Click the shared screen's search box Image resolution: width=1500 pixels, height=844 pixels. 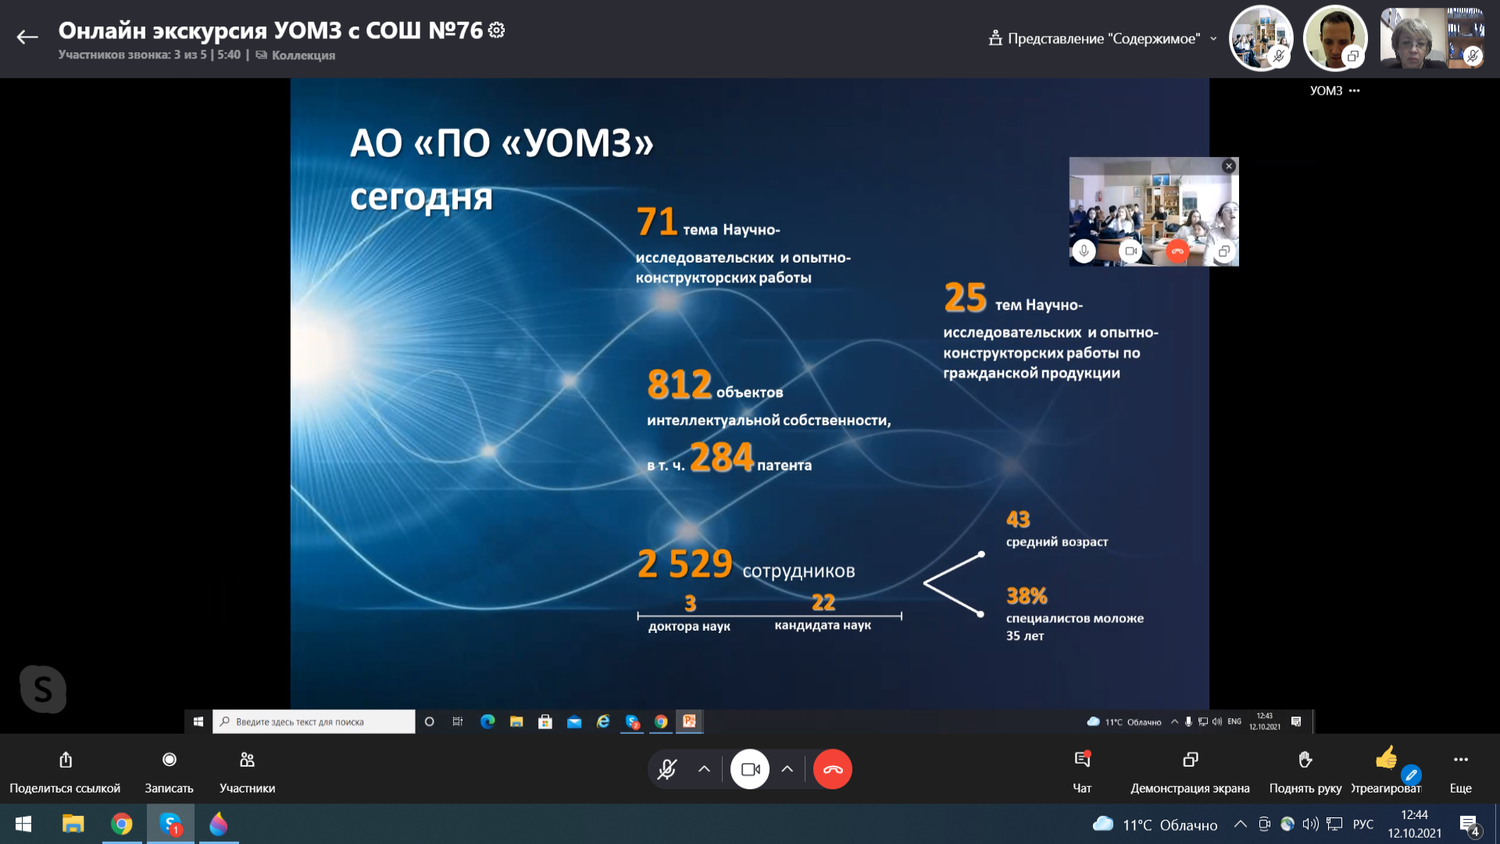[x=314, y=721]
